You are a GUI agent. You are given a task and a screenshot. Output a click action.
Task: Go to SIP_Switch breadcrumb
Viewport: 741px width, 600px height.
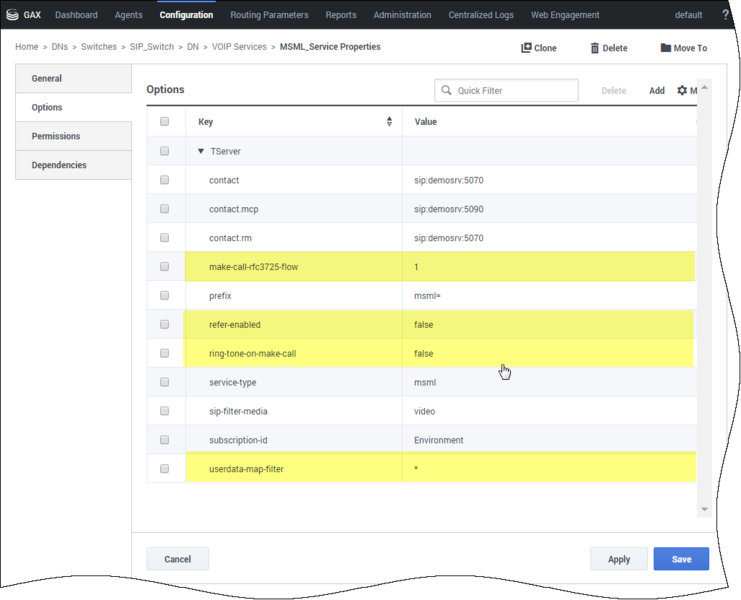pos(152,47)
